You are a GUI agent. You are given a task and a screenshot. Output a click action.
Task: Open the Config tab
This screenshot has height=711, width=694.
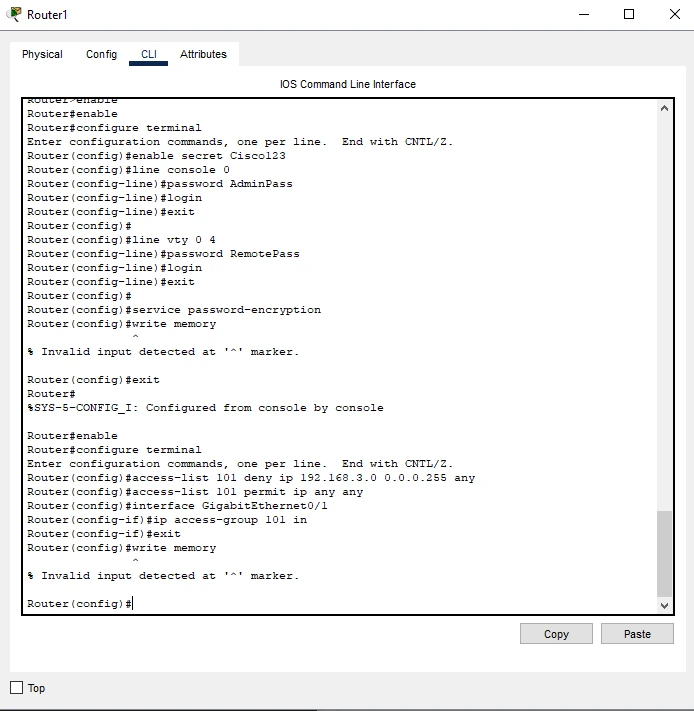click(102, 54)
